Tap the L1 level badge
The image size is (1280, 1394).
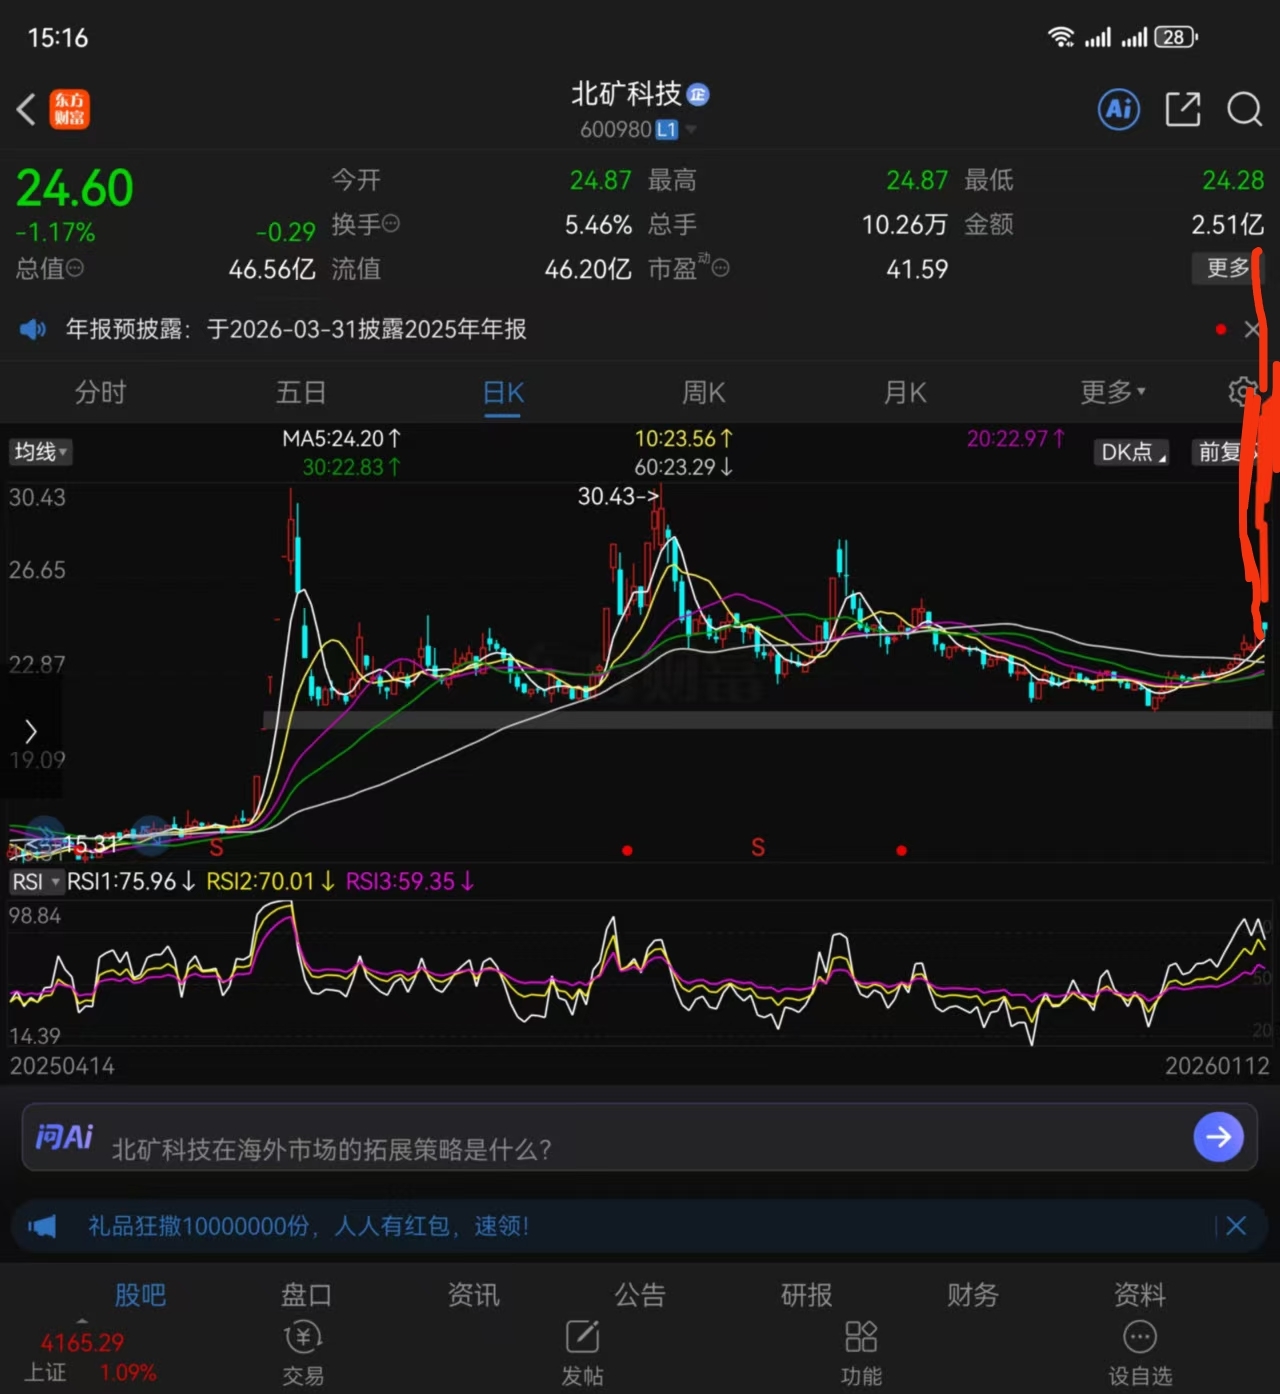tap(666, 130)
